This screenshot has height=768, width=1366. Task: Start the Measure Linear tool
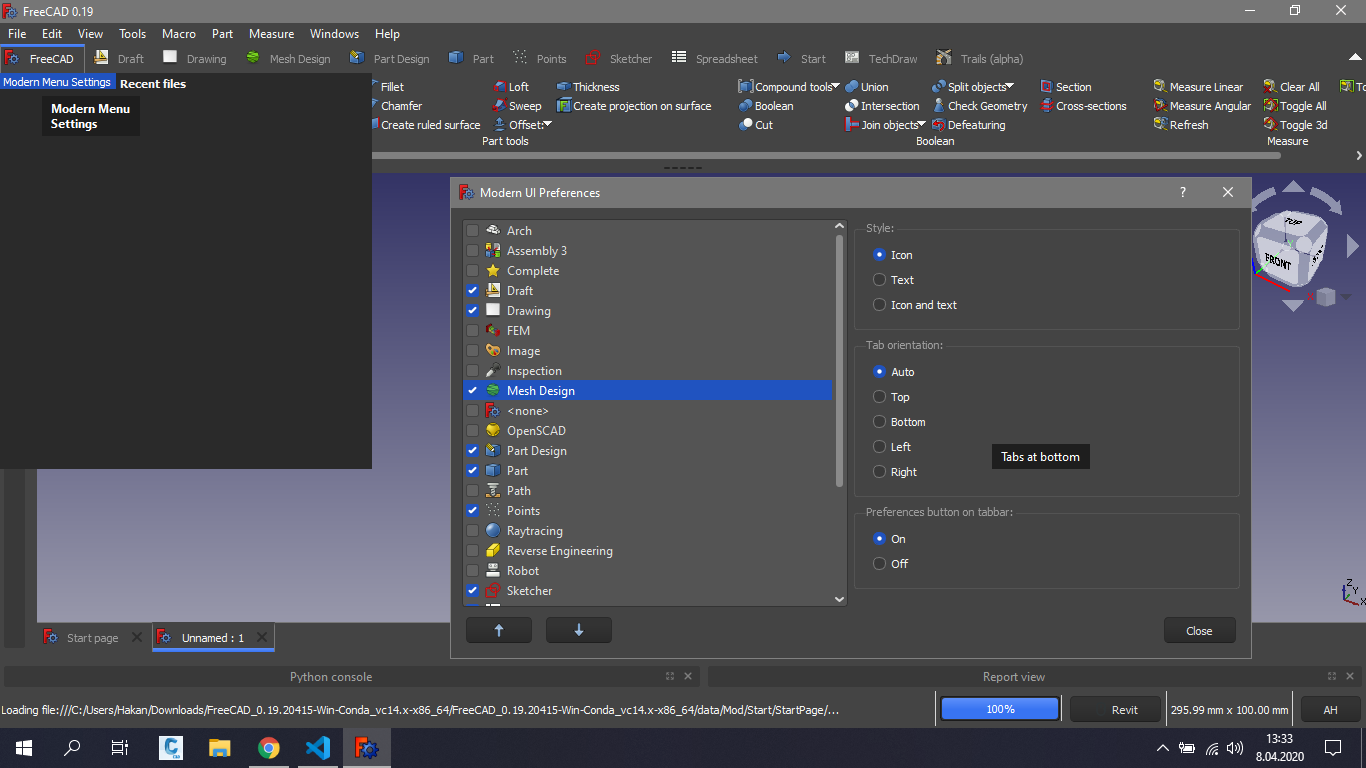point(1198,87)
